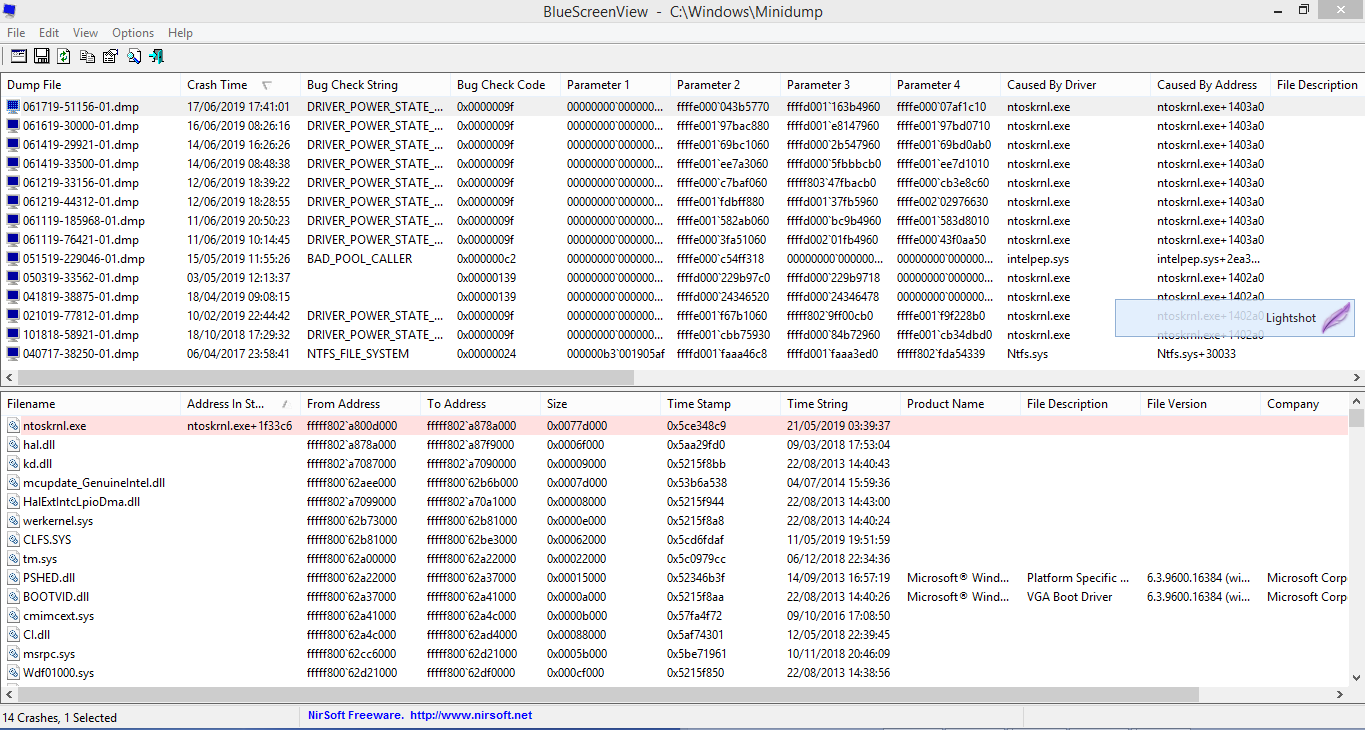Click the file icon next to Wdf01000.sys
The width and height of the screenshot is (1365, 730).
point(13,673)
